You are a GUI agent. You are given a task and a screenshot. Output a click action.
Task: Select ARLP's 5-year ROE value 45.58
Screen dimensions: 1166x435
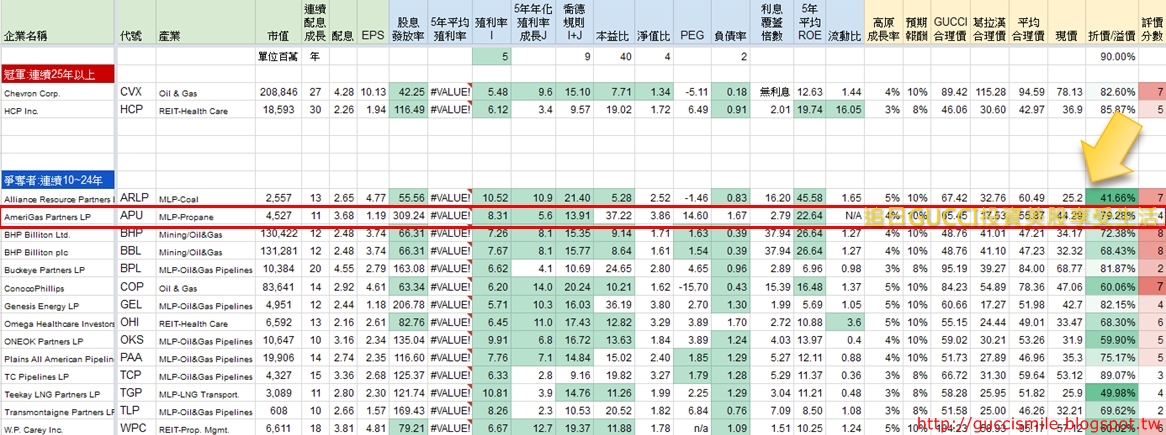point(808,199)
